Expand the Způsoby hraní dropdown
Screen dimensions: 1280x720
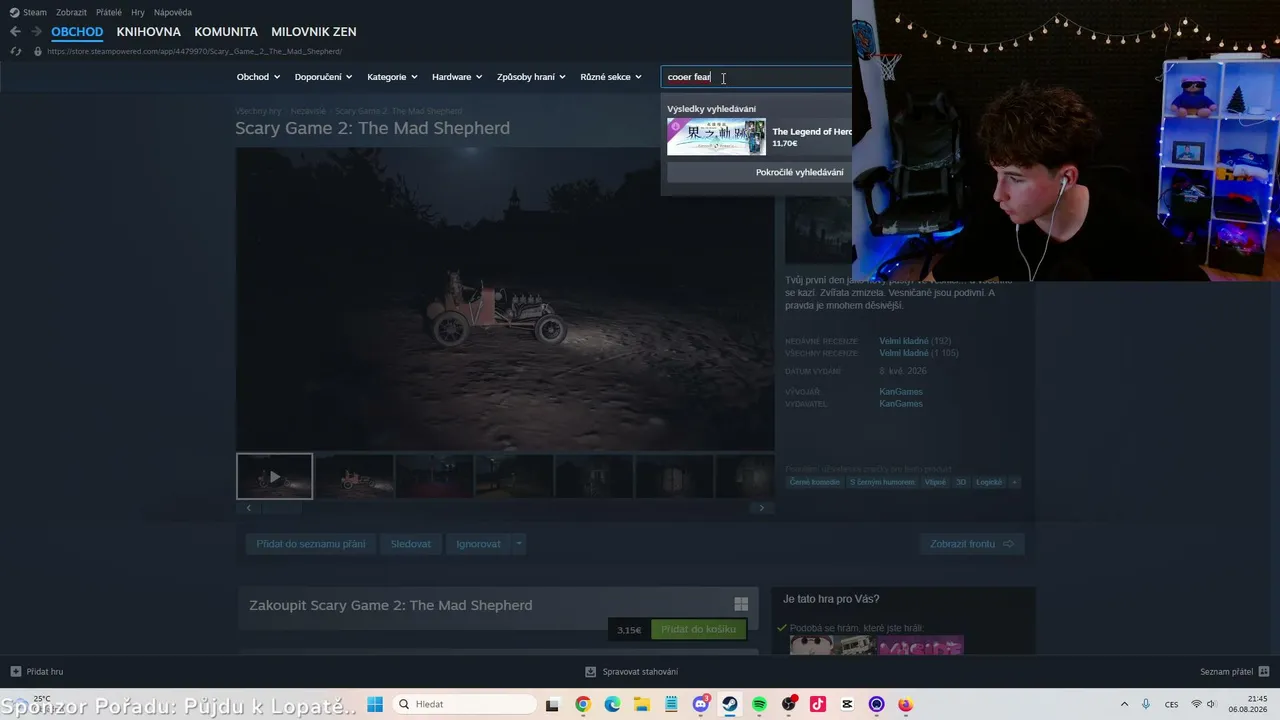click(531, 77)
